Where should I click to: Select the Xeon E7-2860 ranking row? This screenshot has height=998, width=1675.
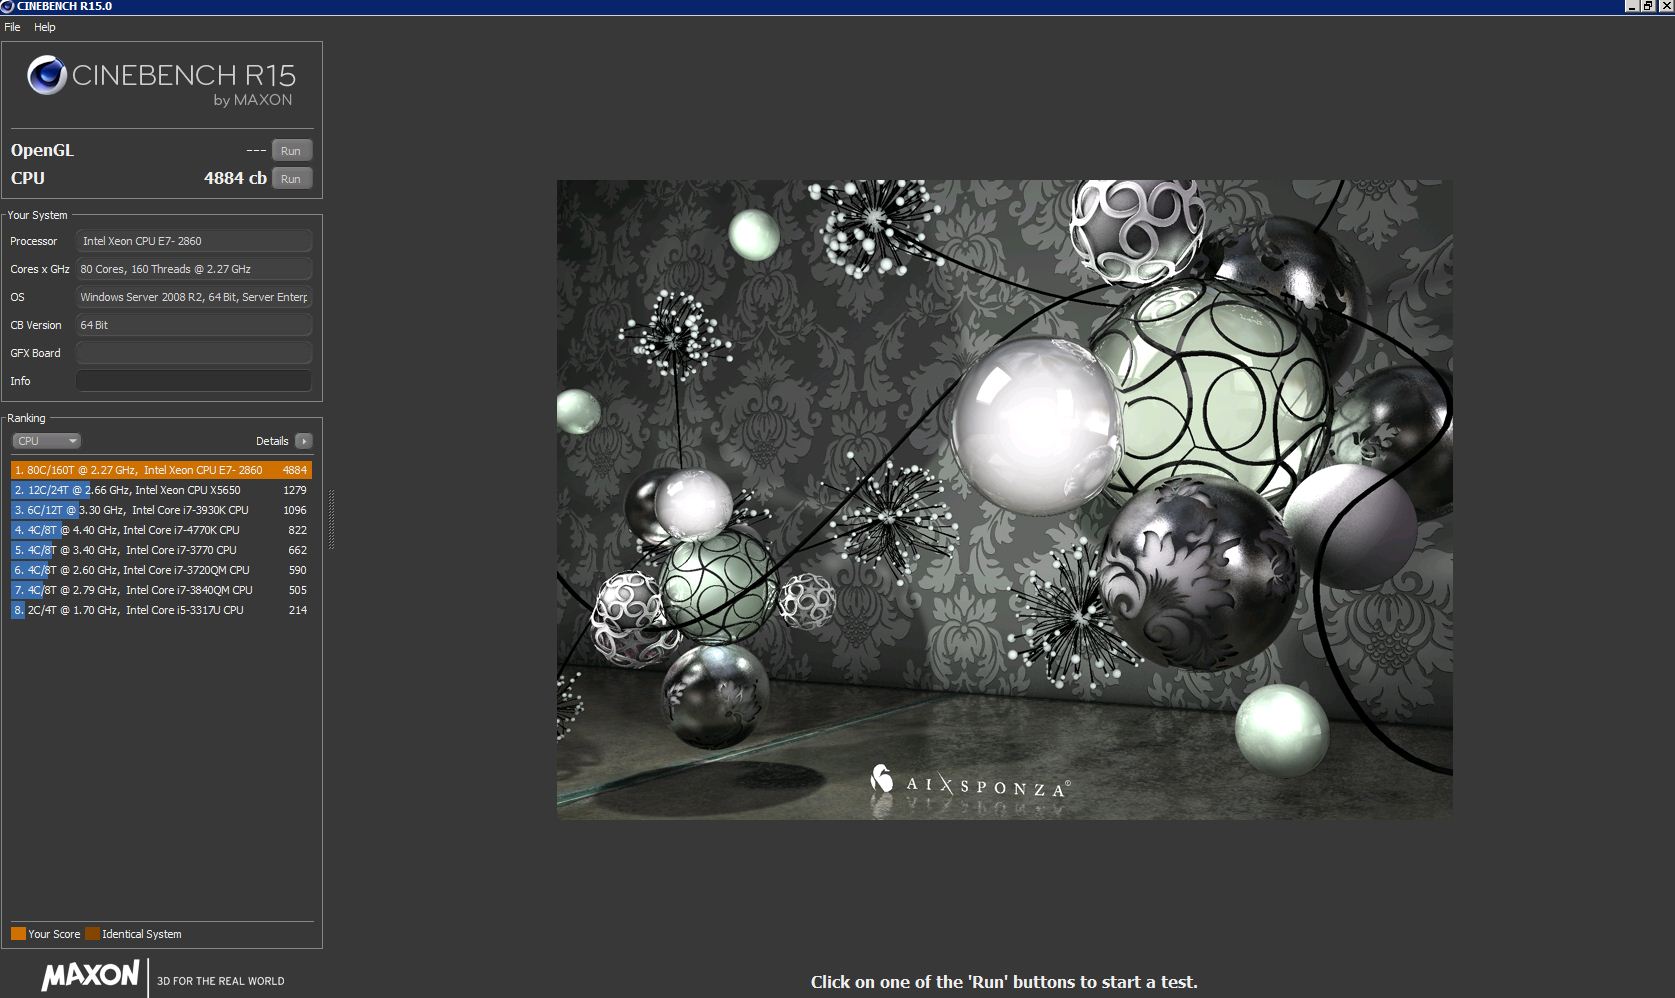tap(161, 470)
